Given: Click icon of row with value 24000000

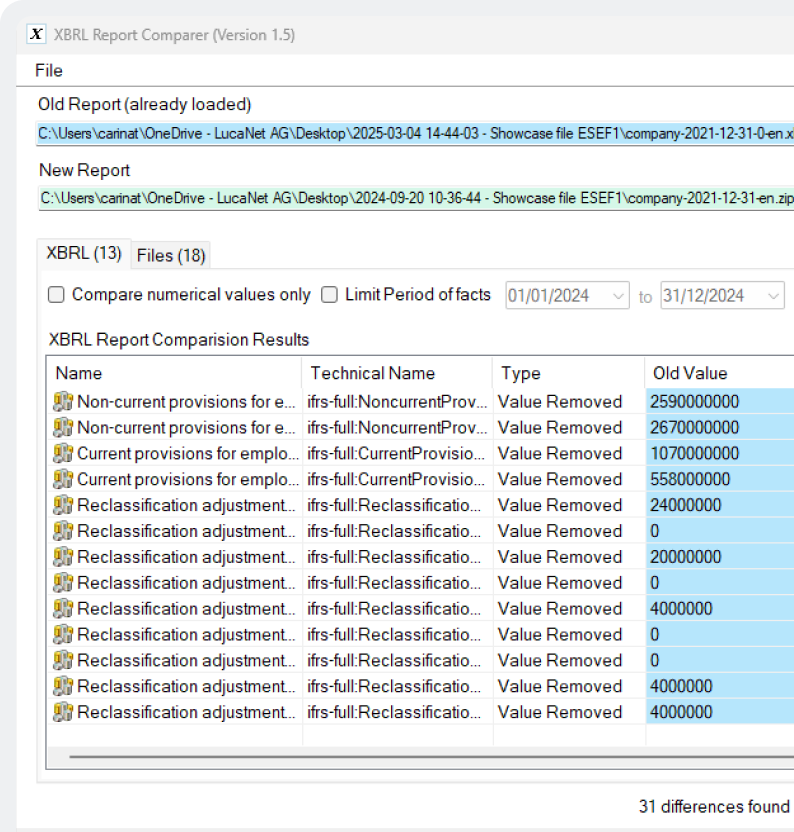Looking at the screenshot, I should (x=63, y=506).
